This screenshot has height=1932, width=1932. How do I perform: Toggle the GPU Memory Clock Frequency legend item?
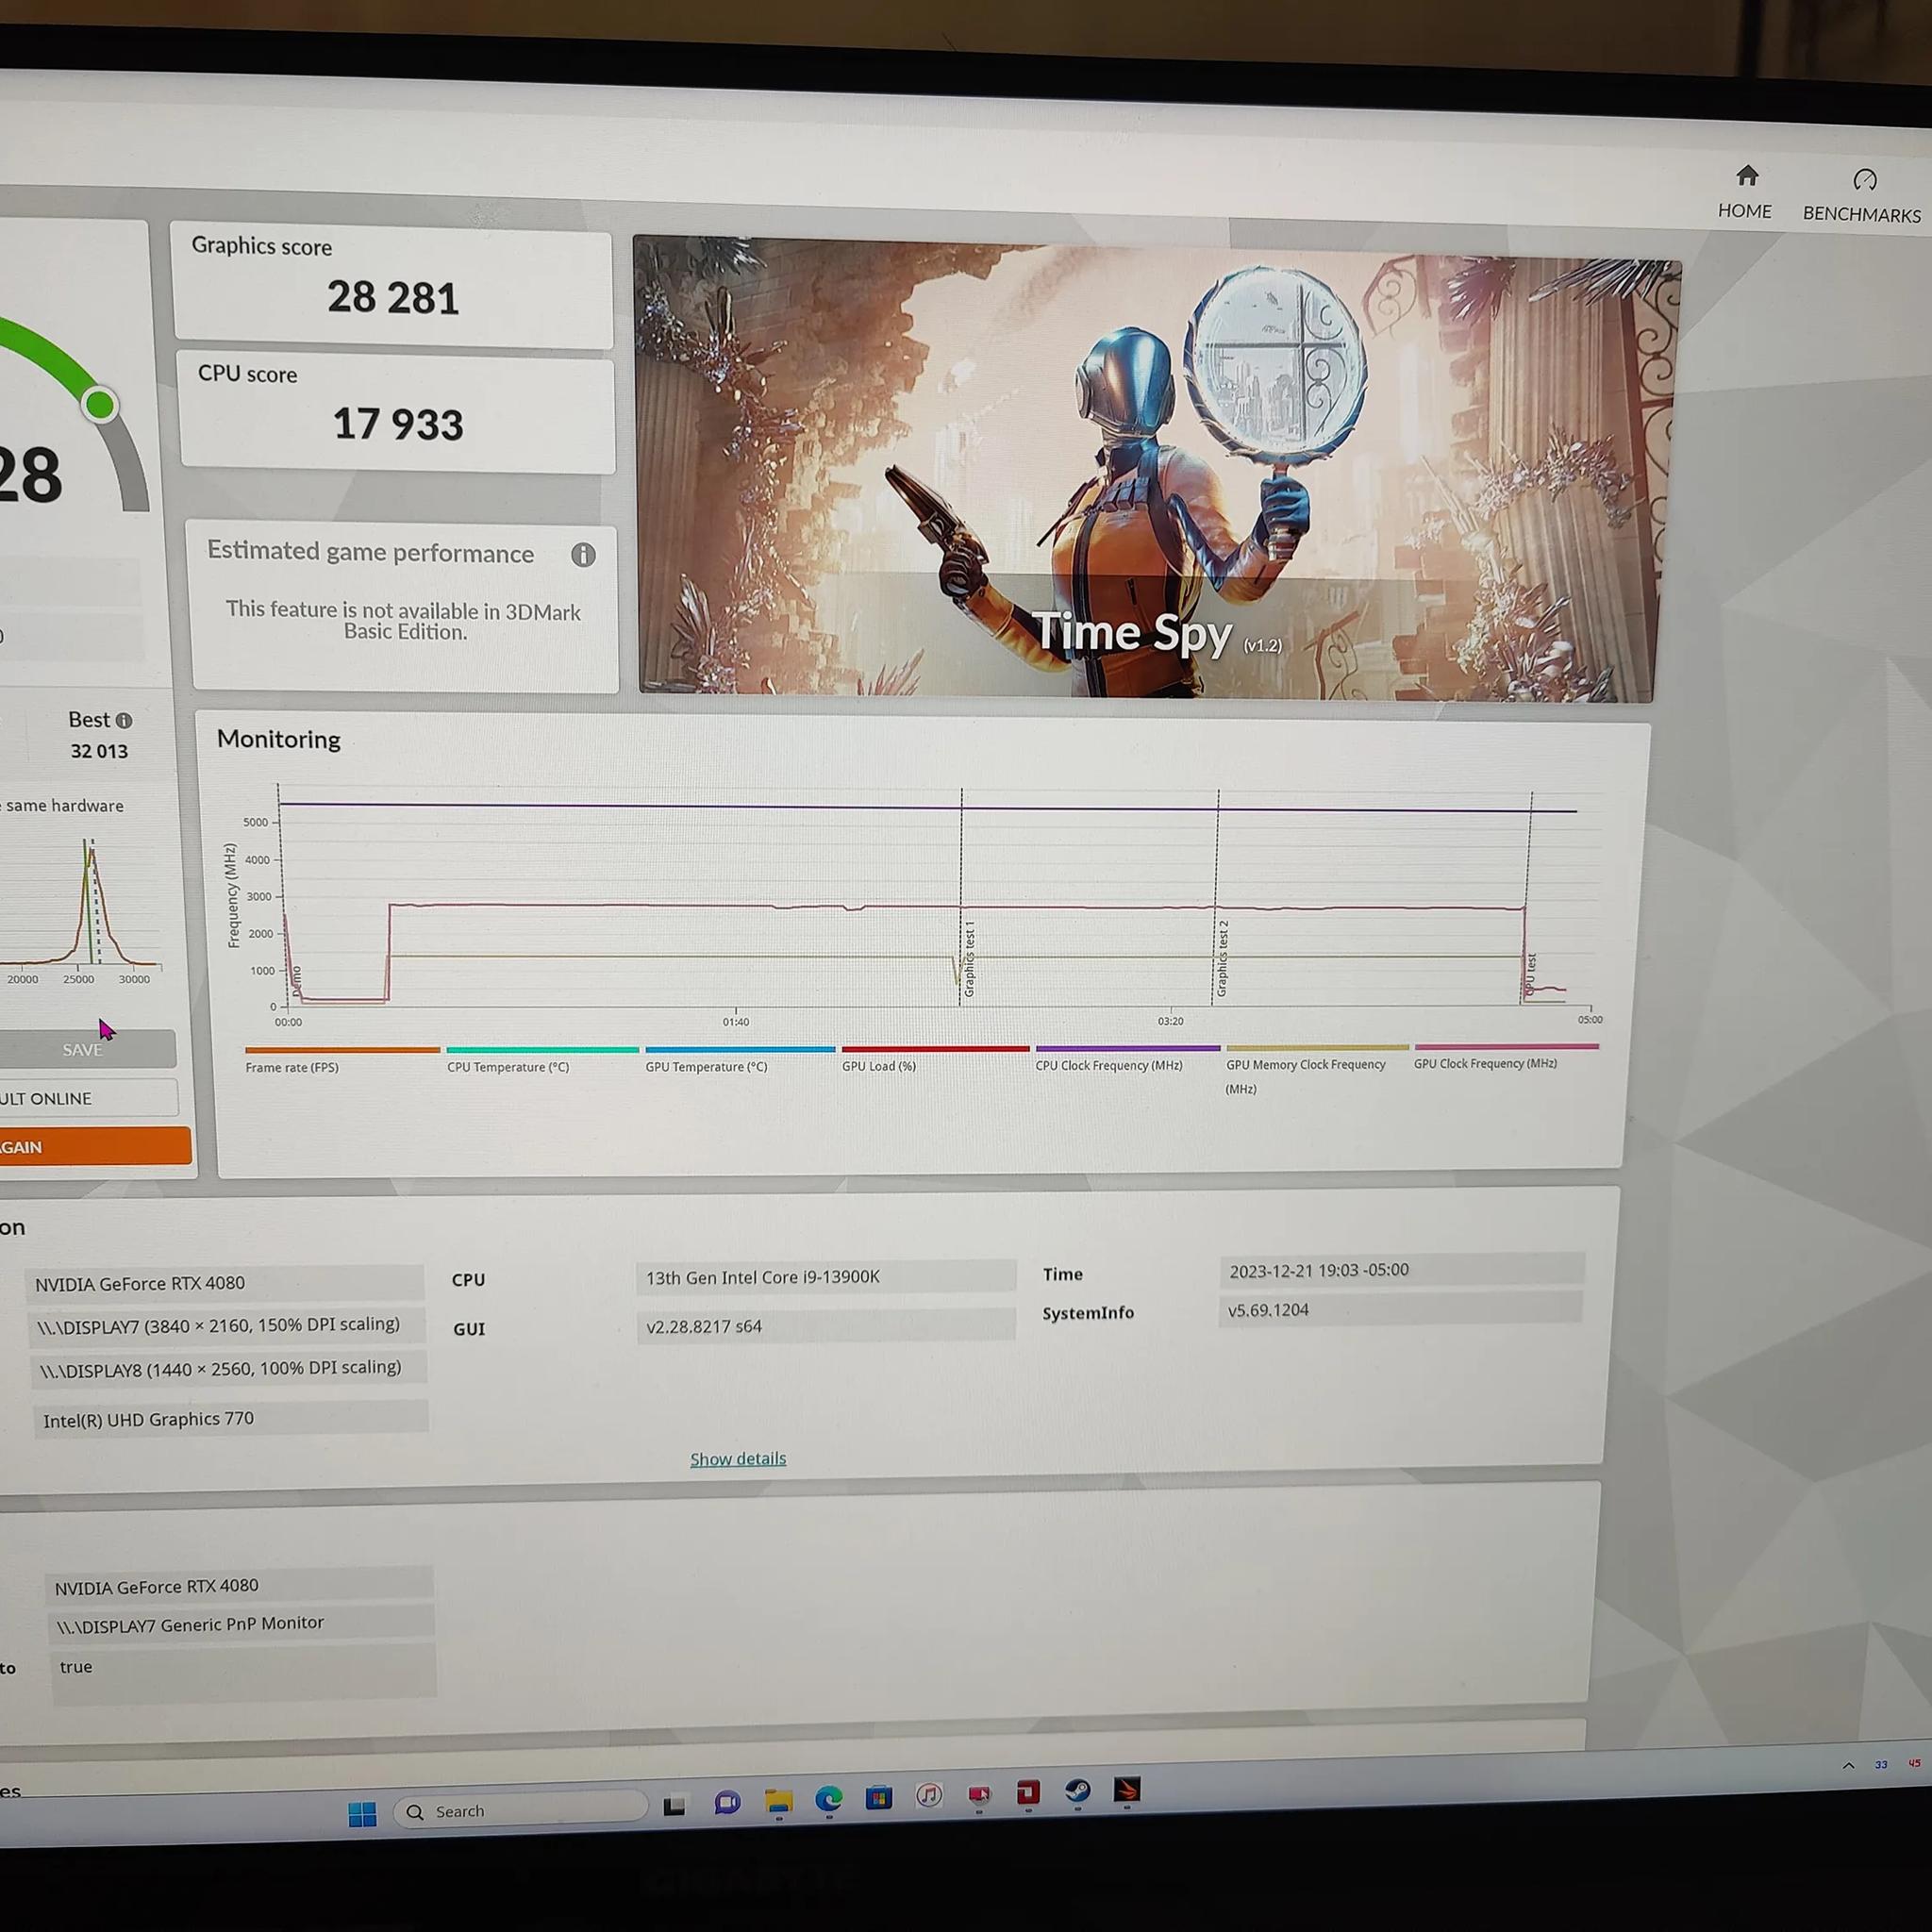pos(1317,1070)
